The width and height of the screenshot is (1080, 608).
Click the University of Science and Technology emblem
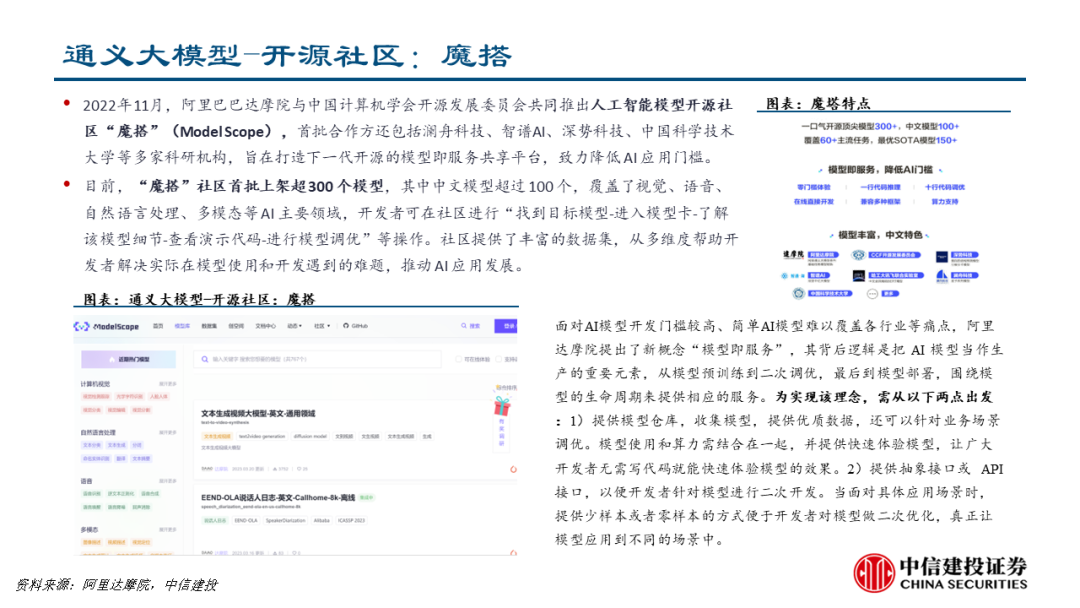(800, 293)
